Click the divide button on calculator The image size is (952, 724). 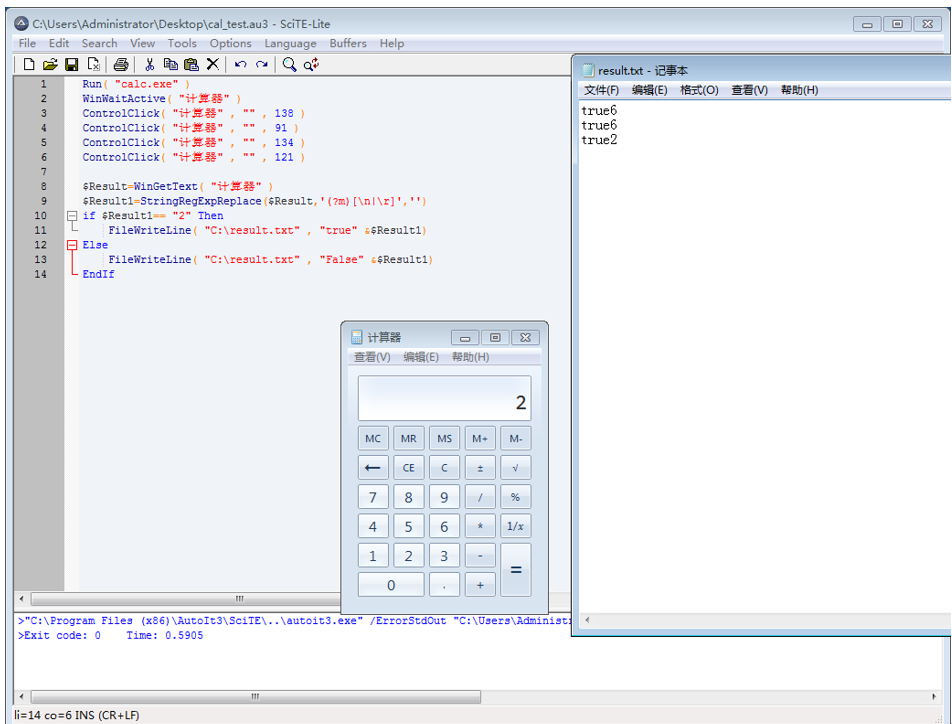pos(480,497)
